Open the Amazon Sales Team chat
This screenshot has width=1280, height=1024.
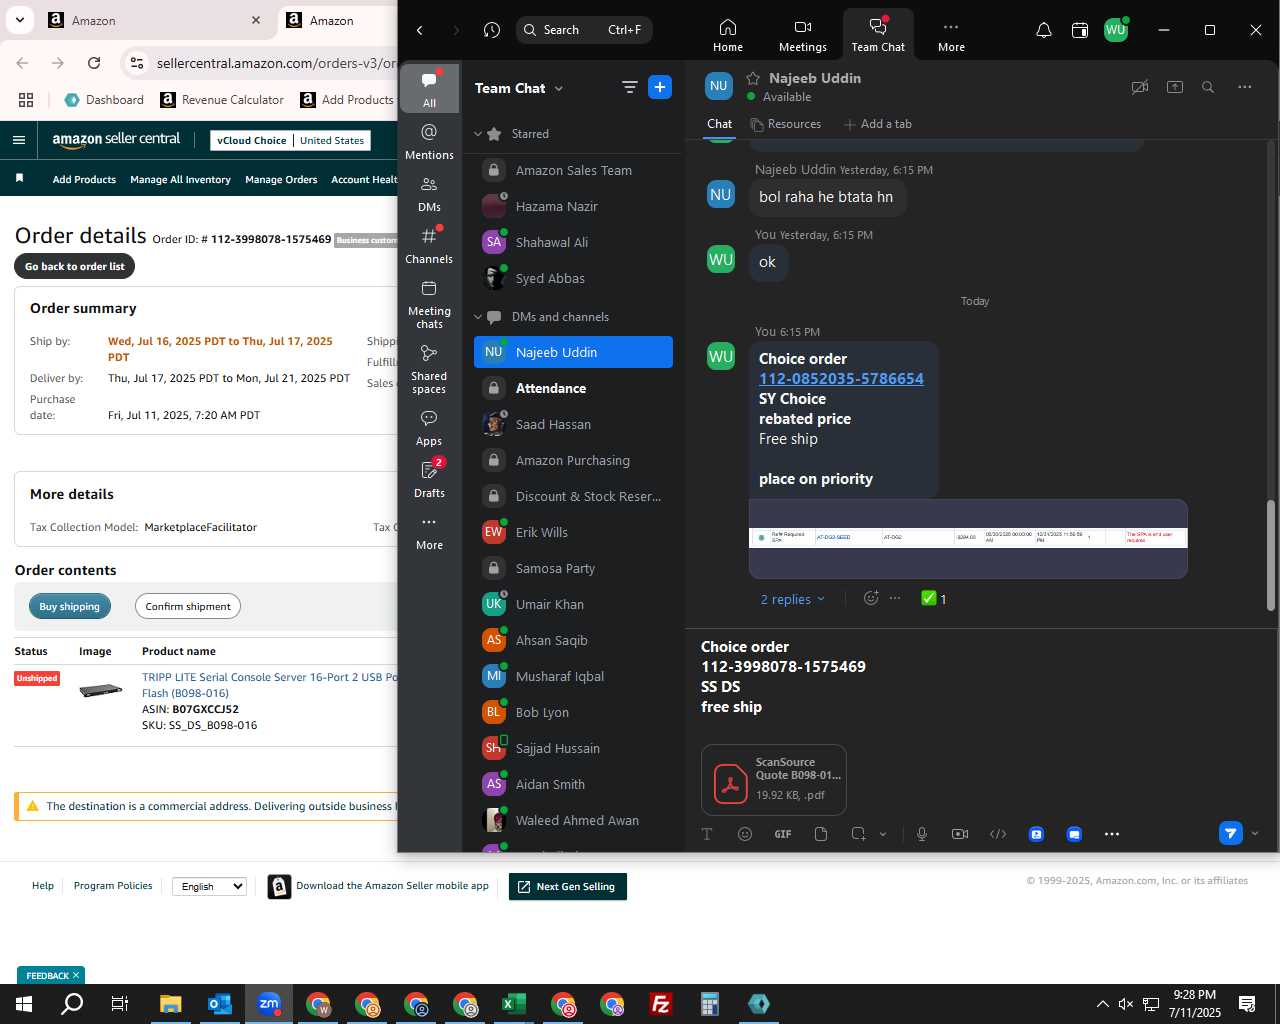573,170
